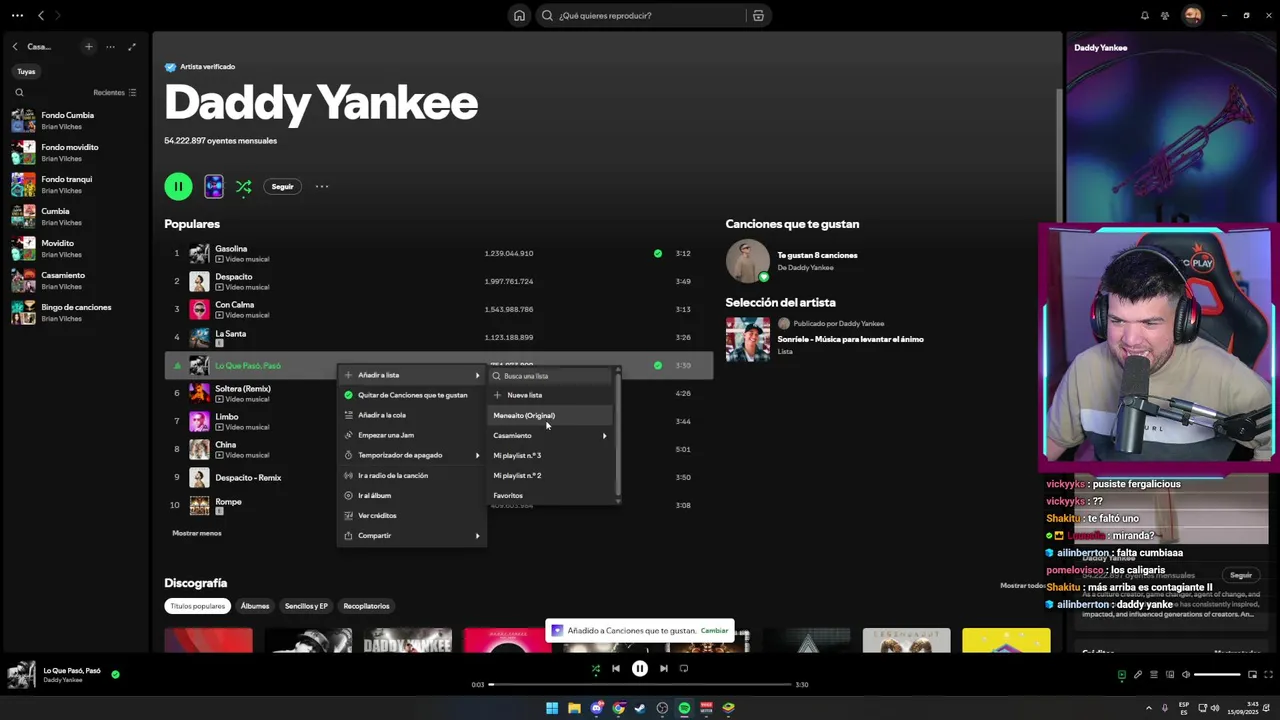Choose Añadir a la cola
1280x720 pixels.
412,415
